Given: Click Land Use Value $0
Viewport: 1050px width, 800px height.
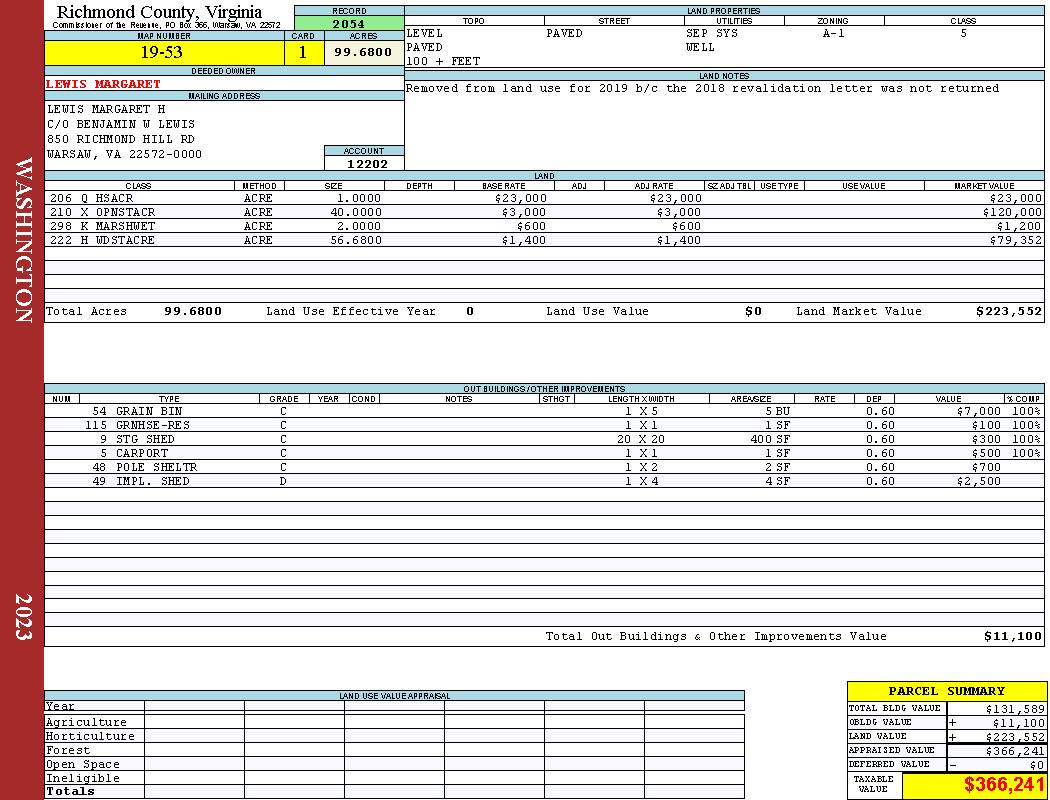Looking at the screenshot, I should point(753,311).
